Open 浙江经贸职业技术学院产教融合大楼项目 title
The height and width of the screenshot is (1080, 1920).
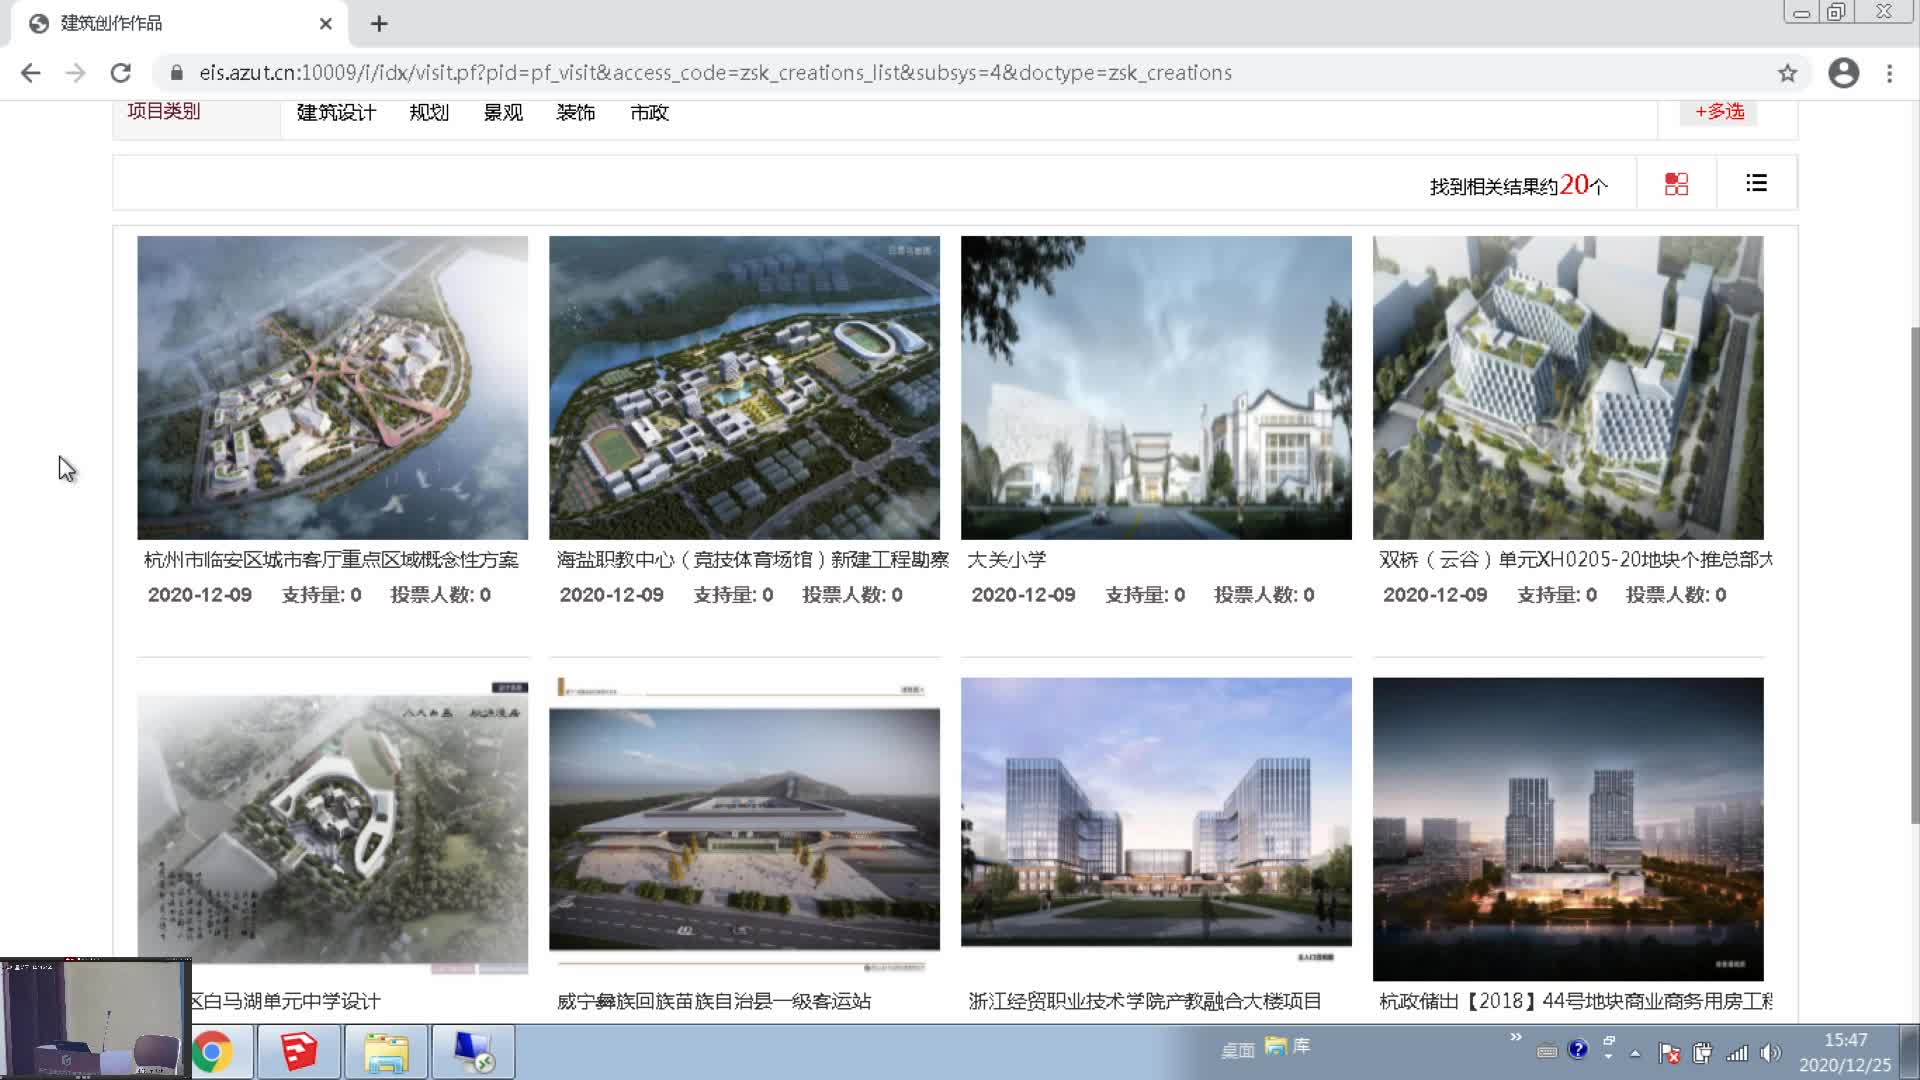(x=1145, y=1001)
